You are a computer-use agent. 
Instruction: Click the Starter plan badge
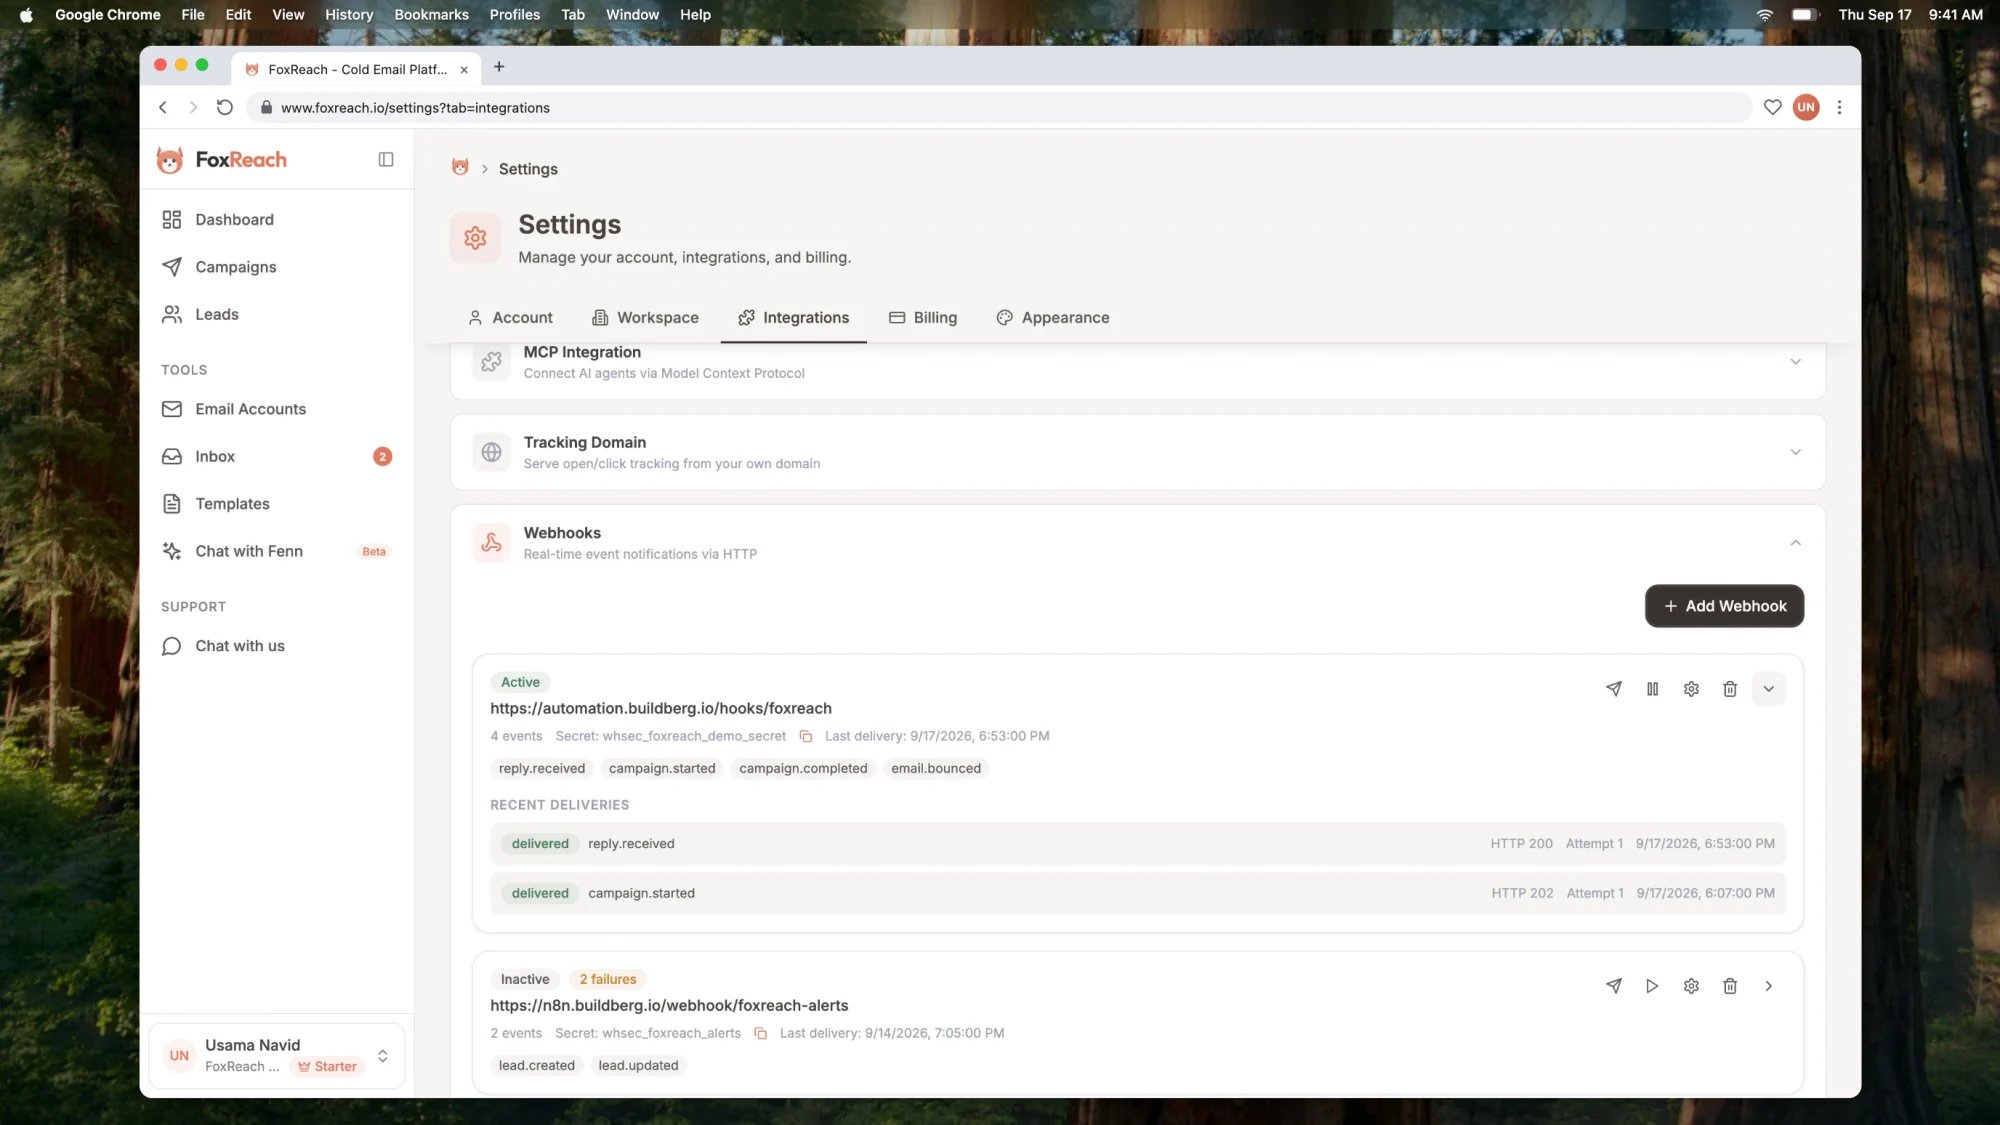(327, 1067)
